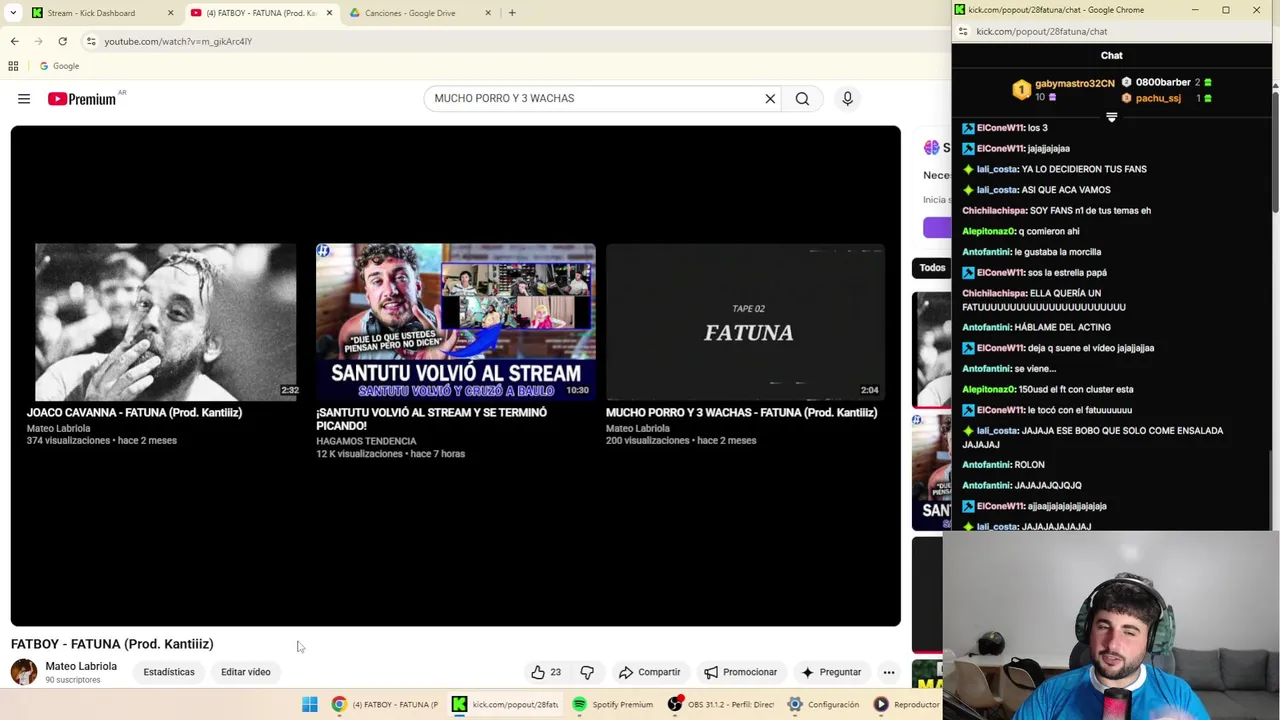Click username Antofantini in ROLON message
Image resolution: width=1280 pixels, height=720 pixels.
[986, 465]
